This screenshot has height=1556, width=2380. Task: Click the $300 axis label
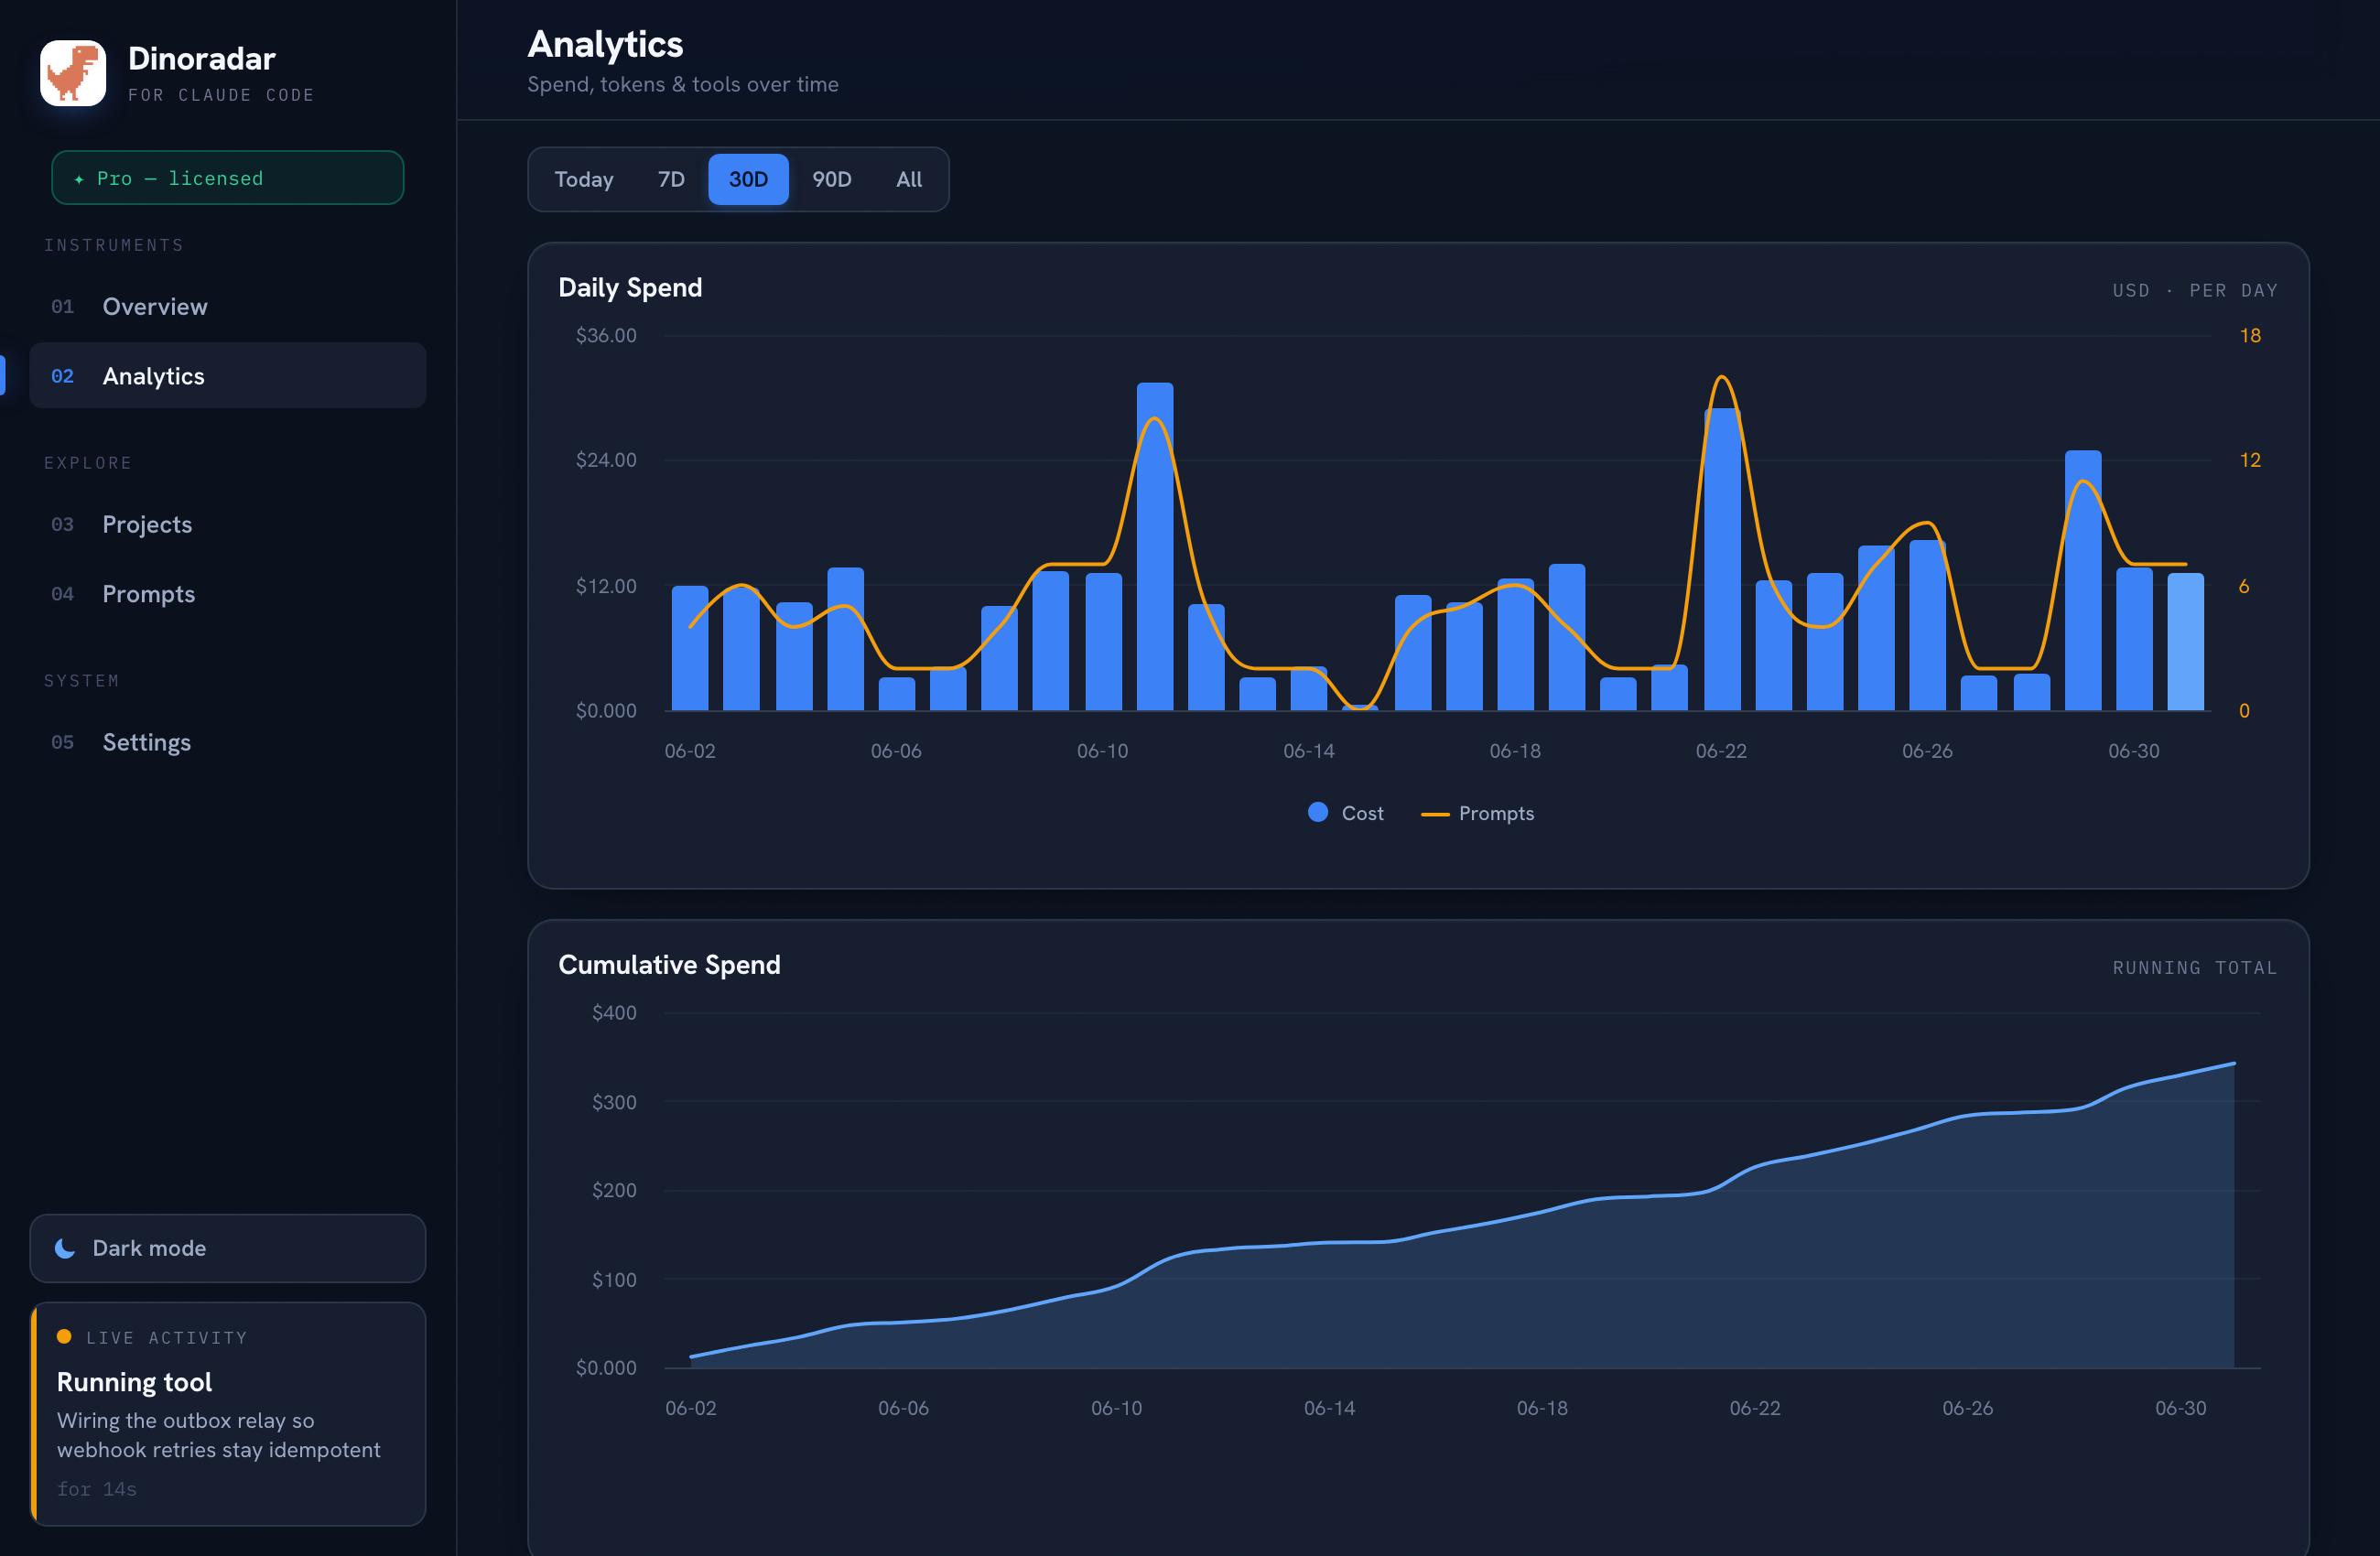pyautogui.click(x=614, y=1102)
